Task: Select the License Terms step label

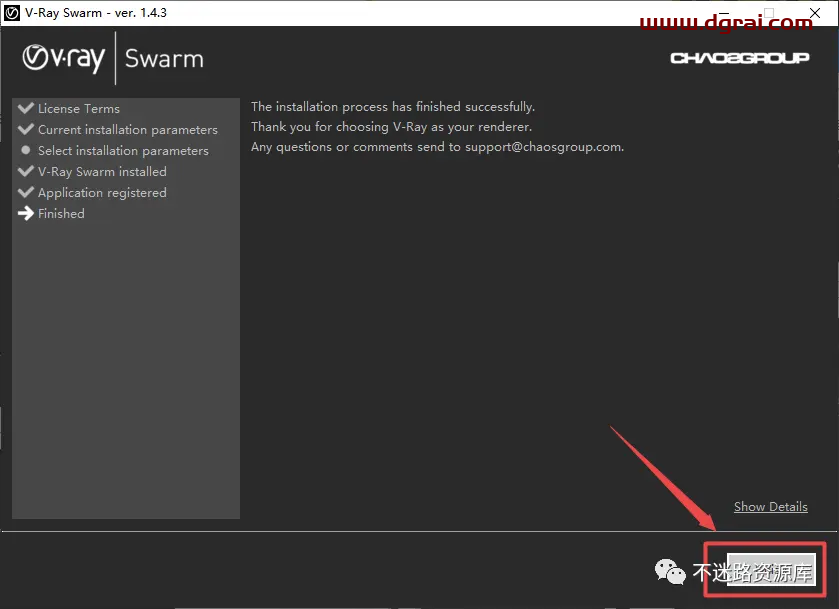Action: (x=79, y=109)
